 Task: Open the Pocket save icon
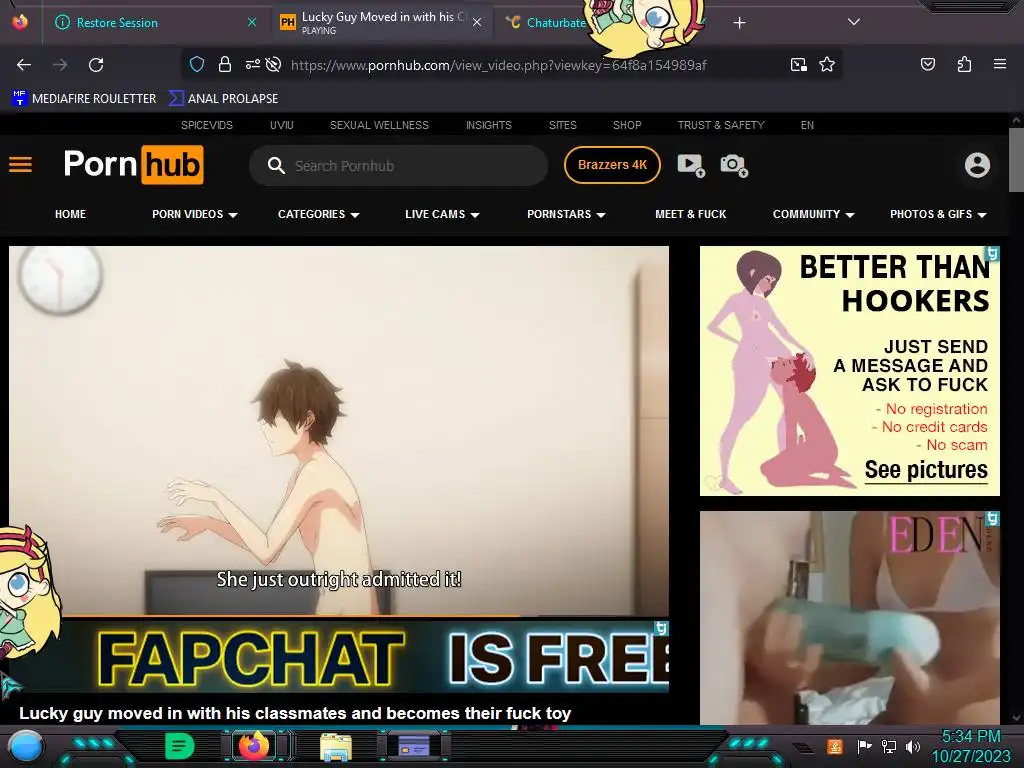click(927, 64)
